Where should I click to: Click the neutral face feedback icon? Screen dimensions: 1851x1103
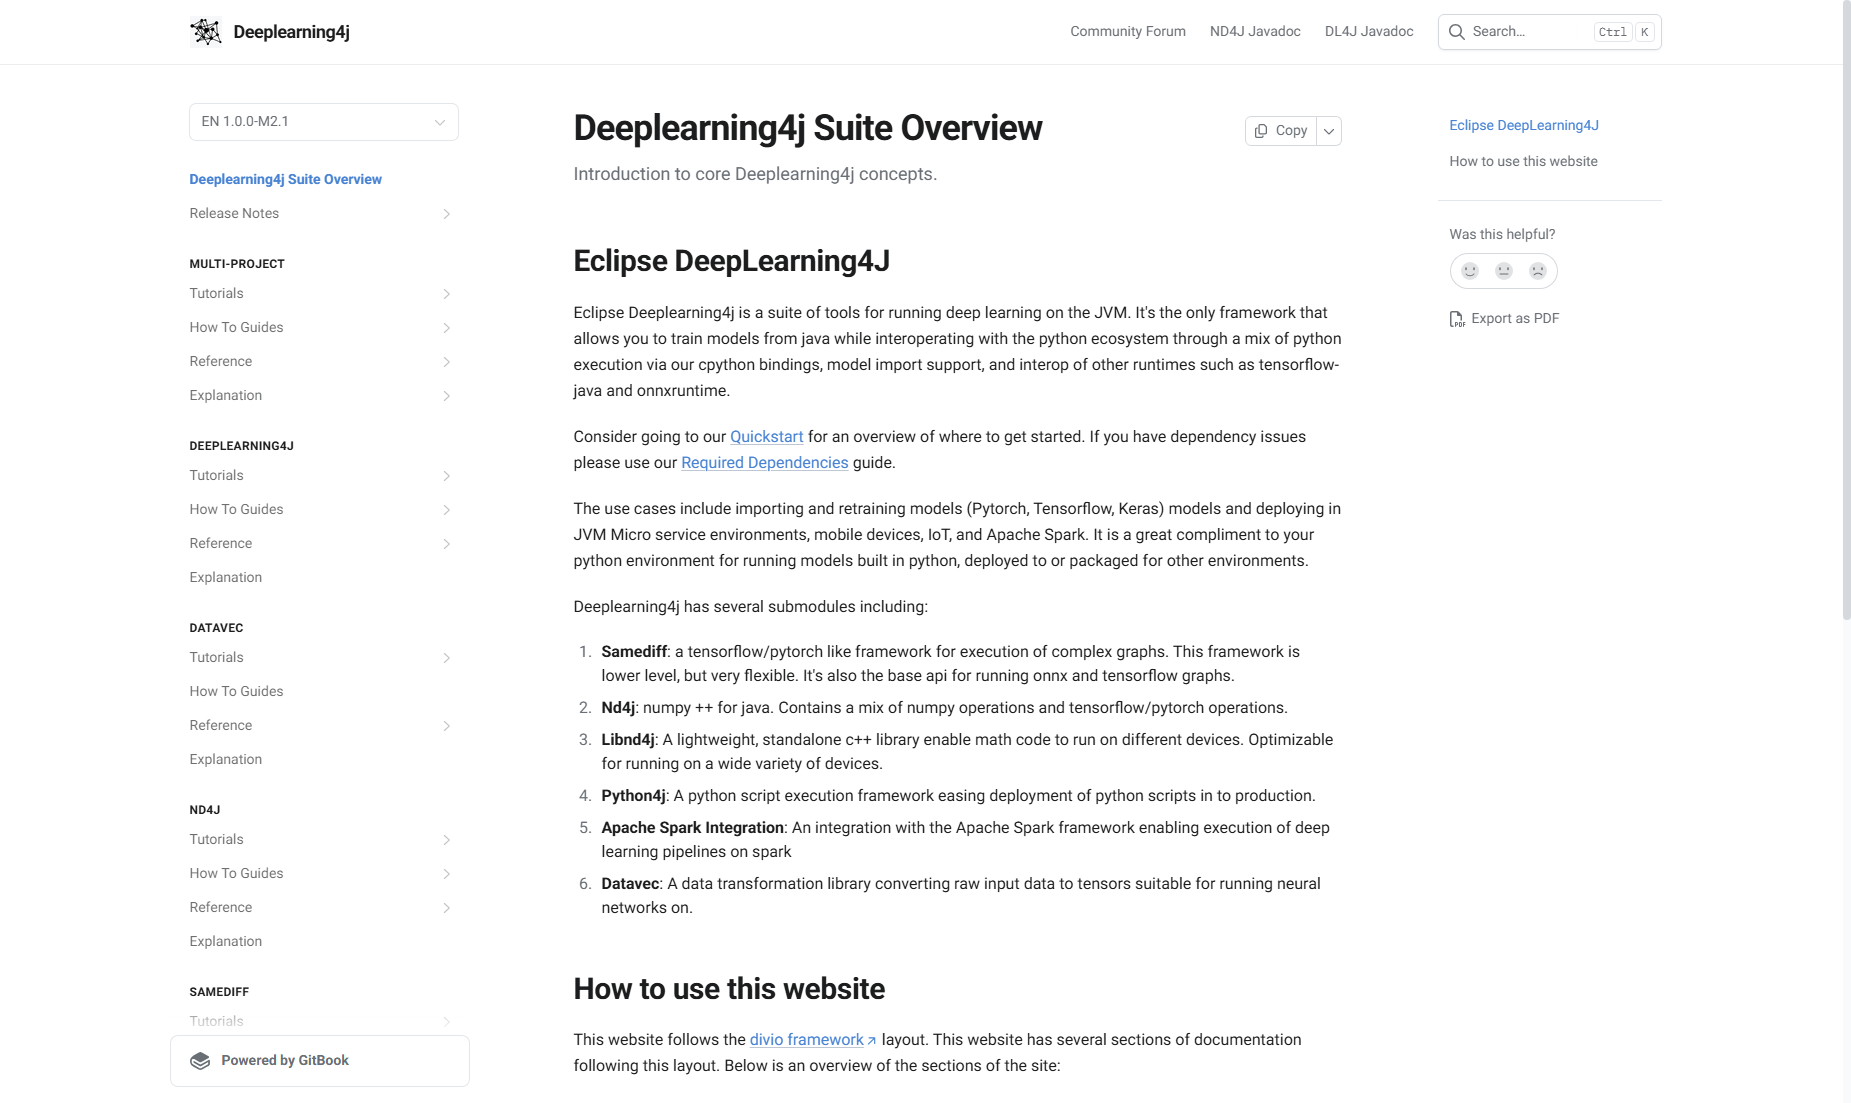(1504, 271)
